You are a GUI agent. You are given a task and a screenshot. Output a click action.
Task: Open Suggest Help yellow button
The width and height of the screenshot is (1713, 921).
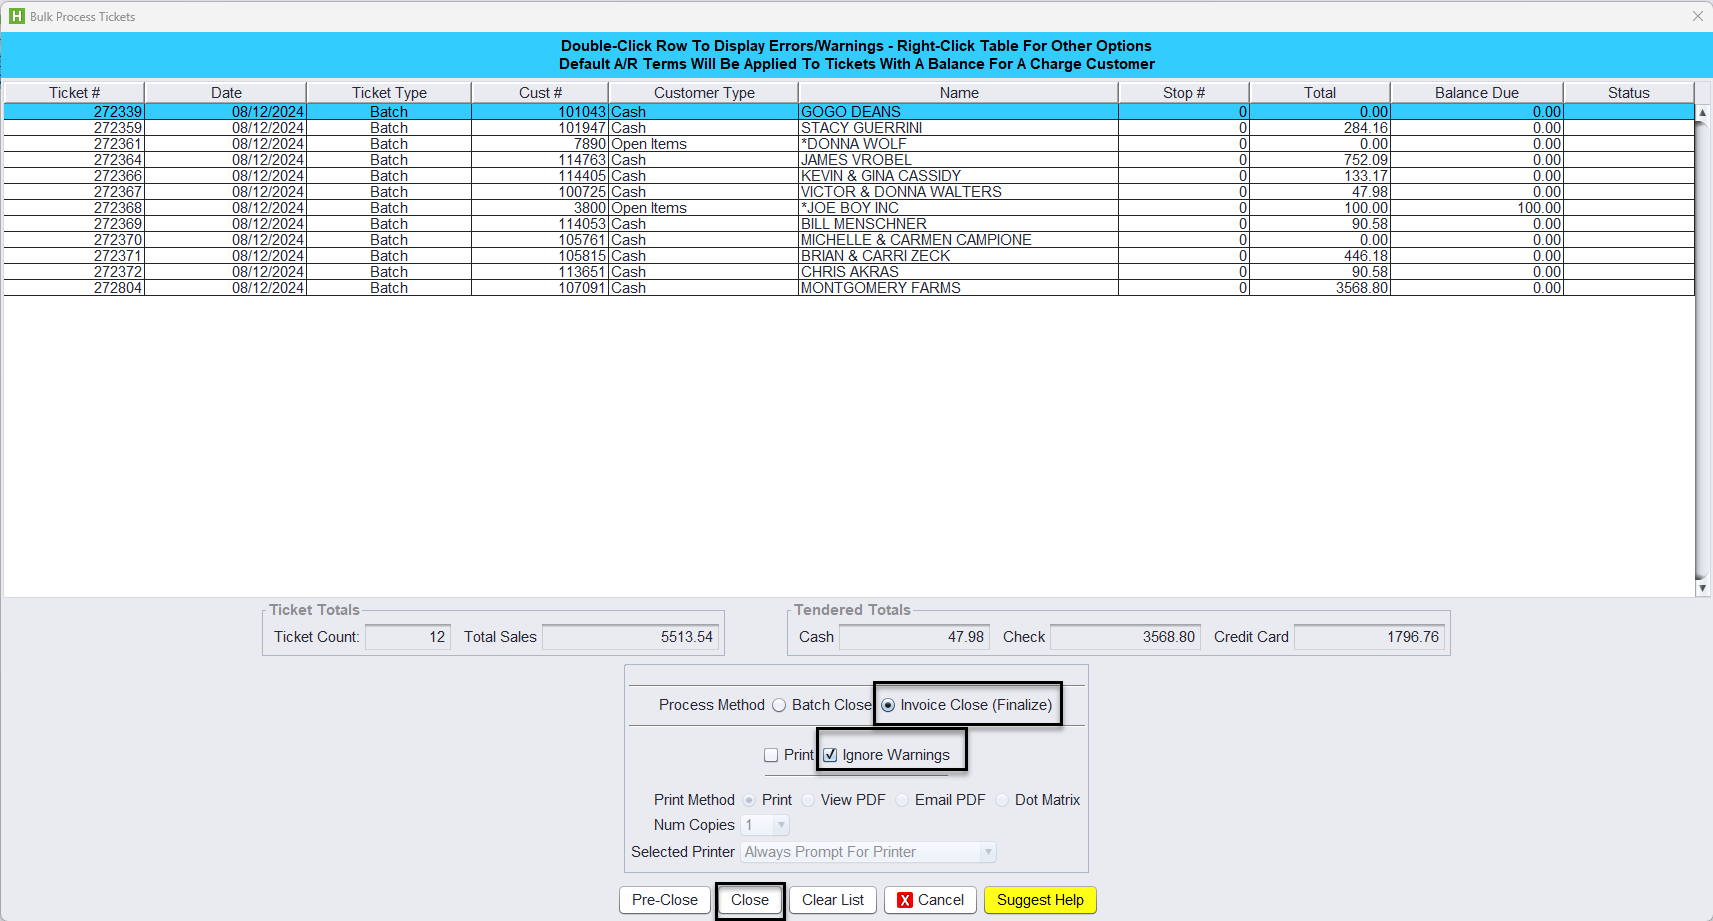pos(1040,900)
